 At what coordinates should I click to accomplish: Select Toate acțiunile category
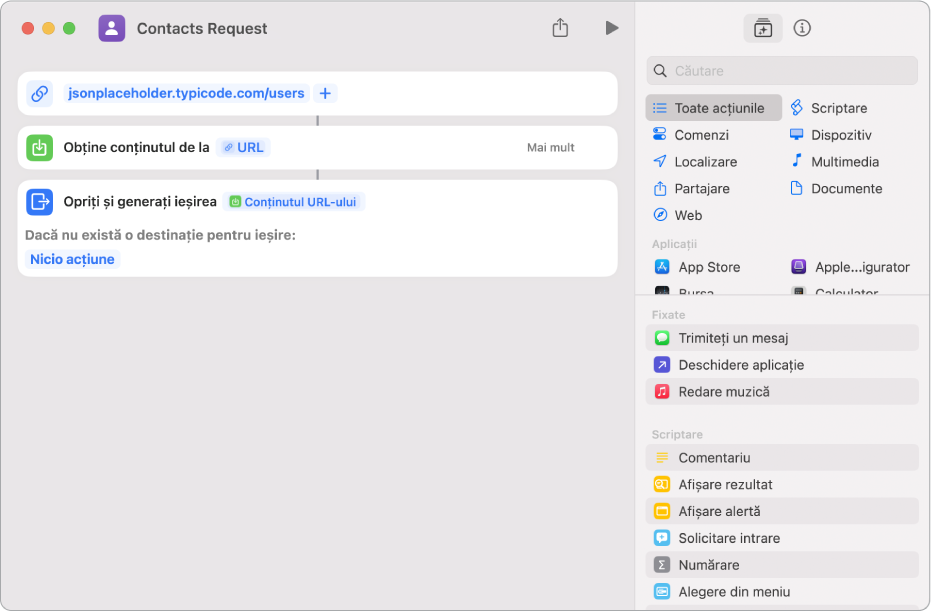pos(714,108)
